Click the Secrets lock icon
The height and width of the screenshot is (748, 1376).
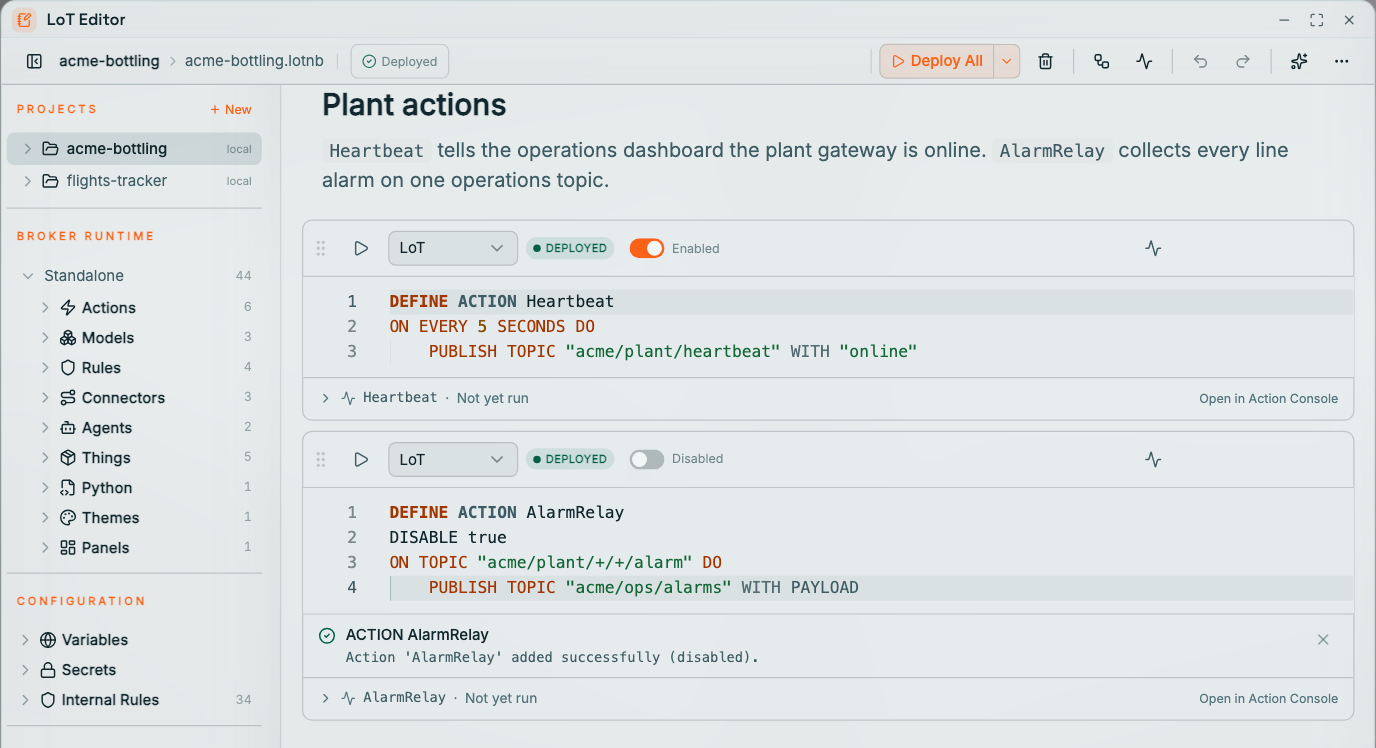coord(48,670)
